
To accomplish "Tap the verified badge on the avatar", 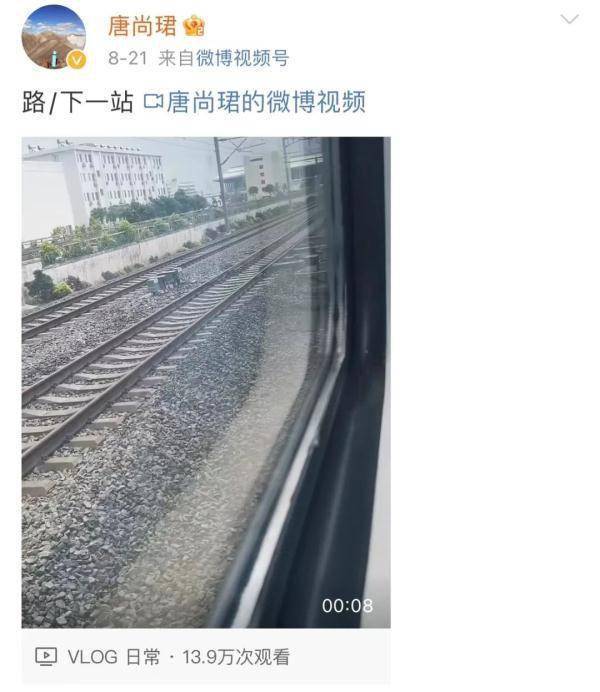I will 77,60.
